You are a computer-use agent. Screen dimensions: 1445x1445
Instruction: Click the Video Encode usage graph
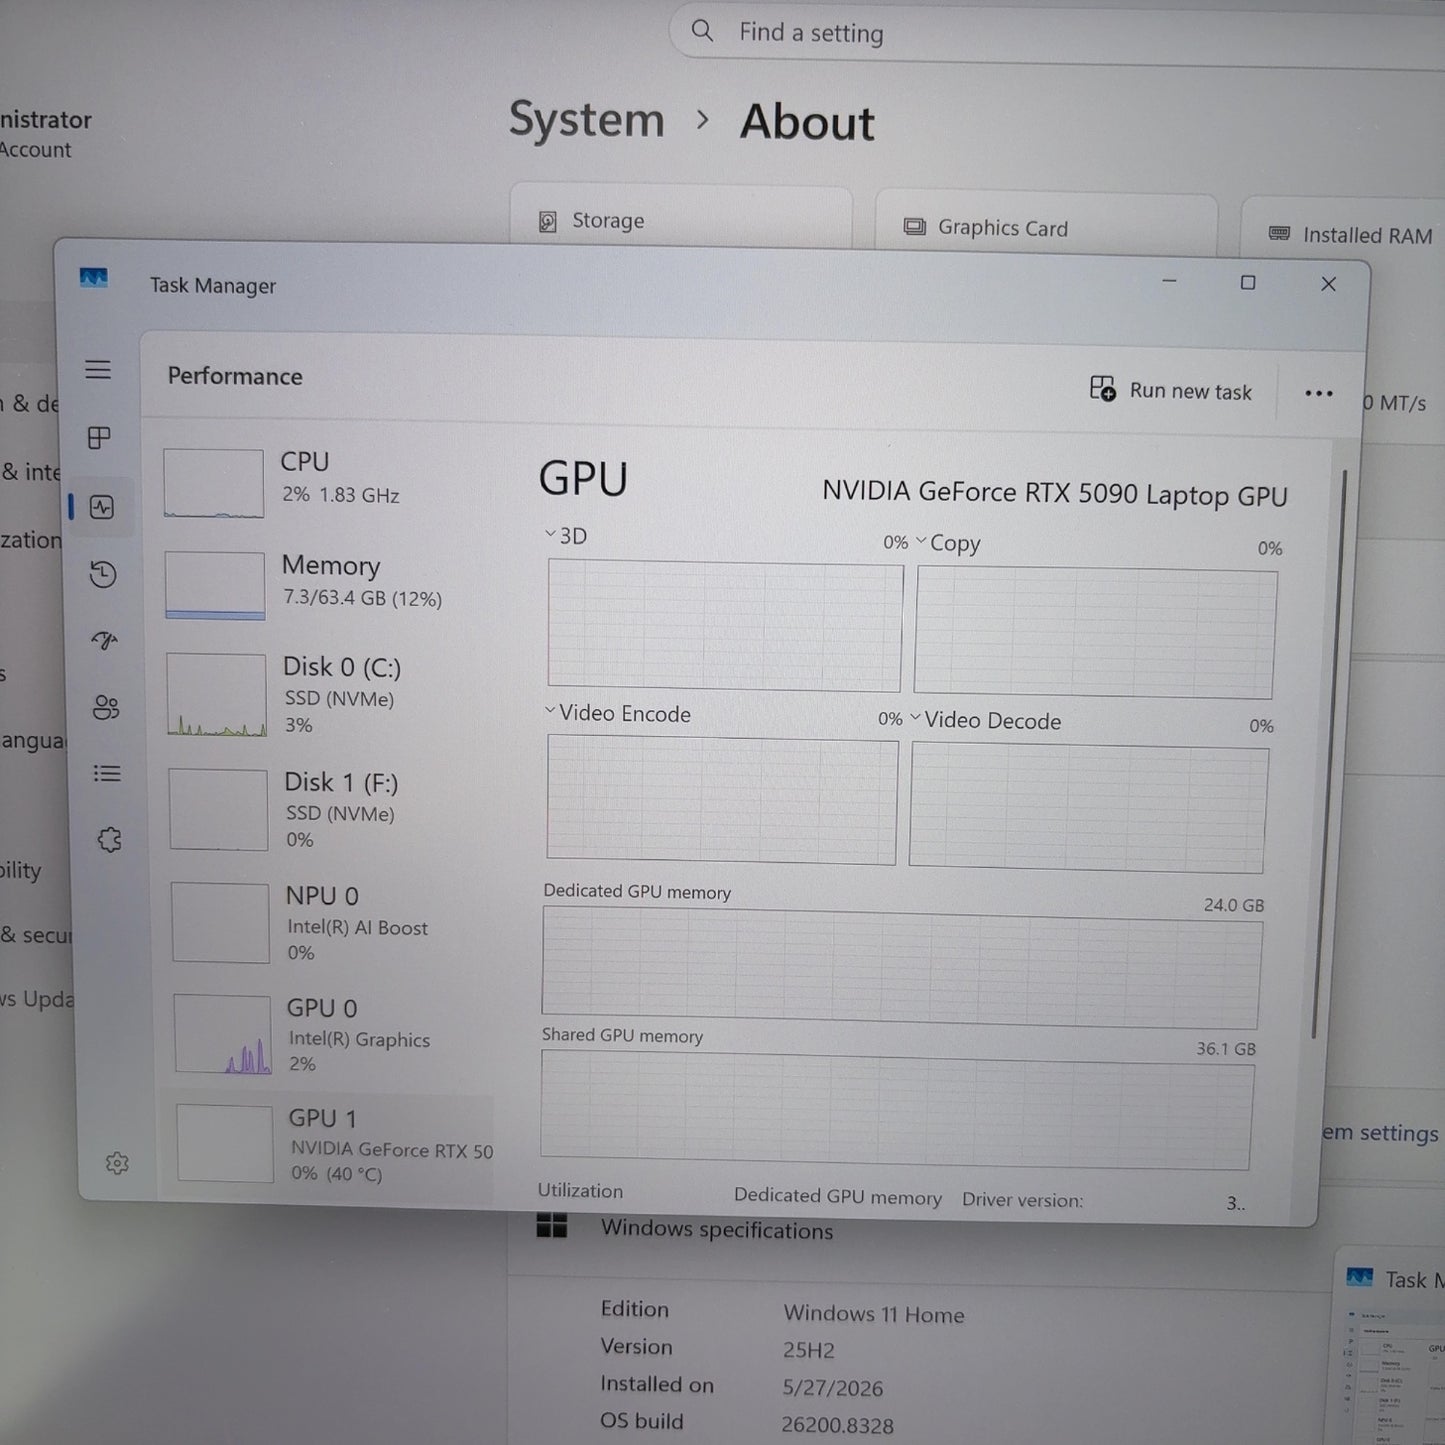[x=721, y=800]
